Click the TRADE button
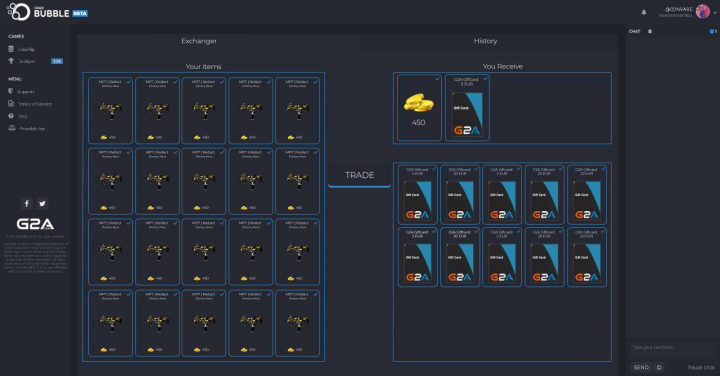 pos(360,175)
